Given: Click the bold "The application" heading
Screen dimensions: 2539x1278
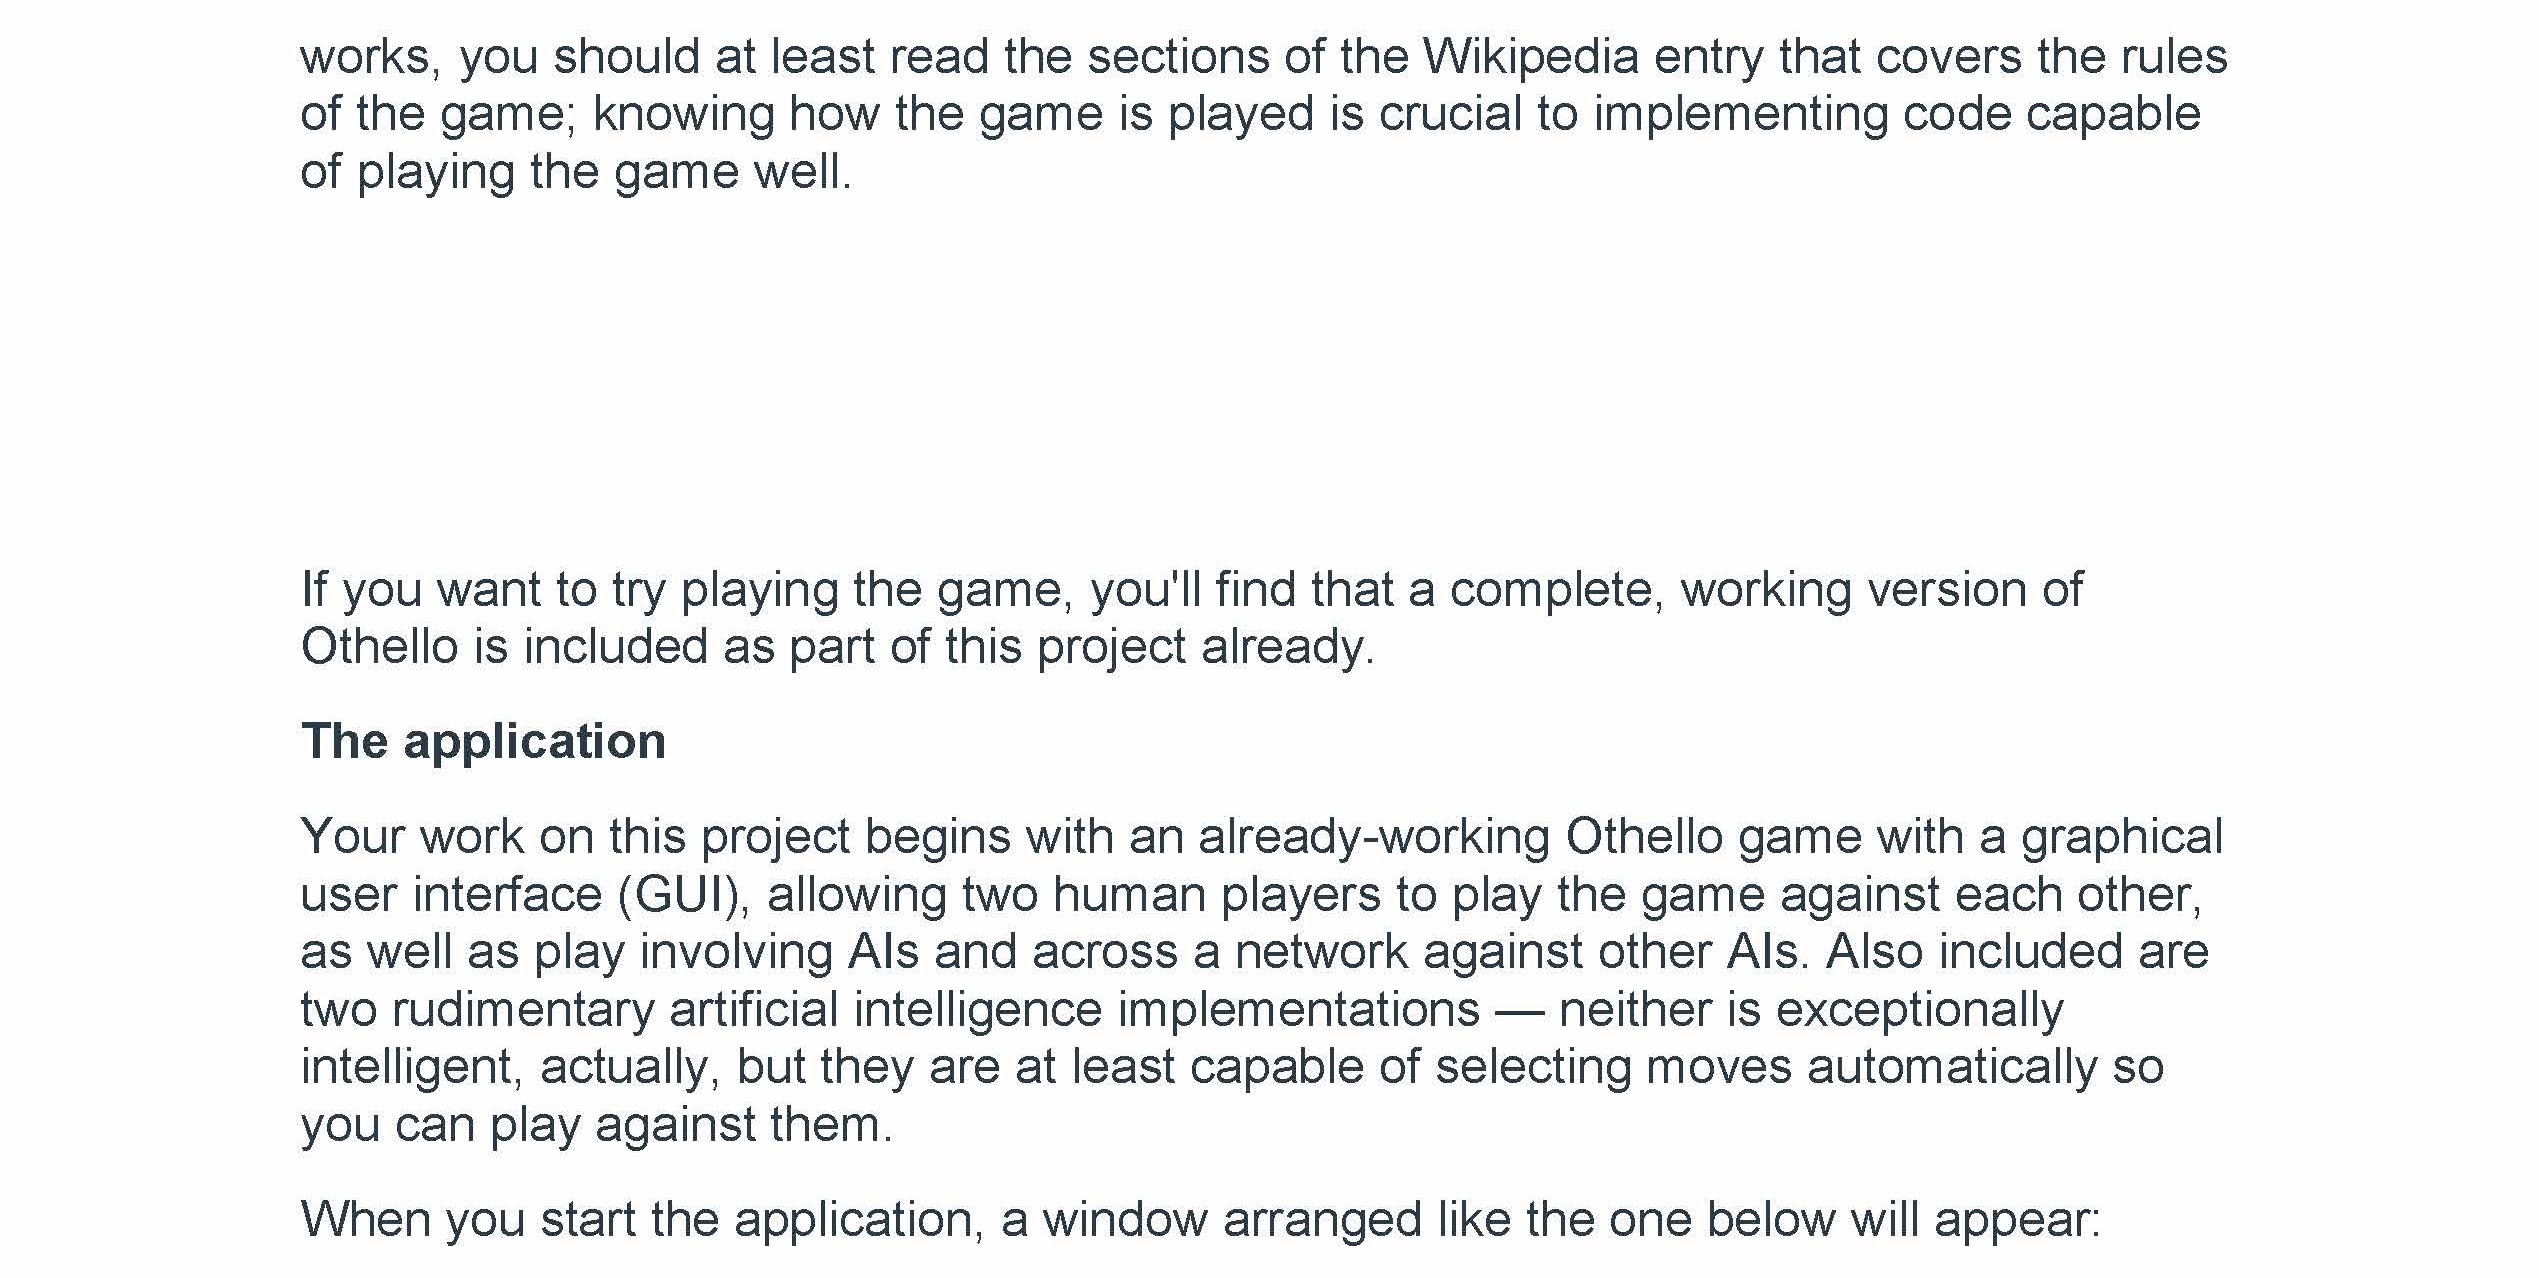Looking at the screenshot, I should point(483,742).
